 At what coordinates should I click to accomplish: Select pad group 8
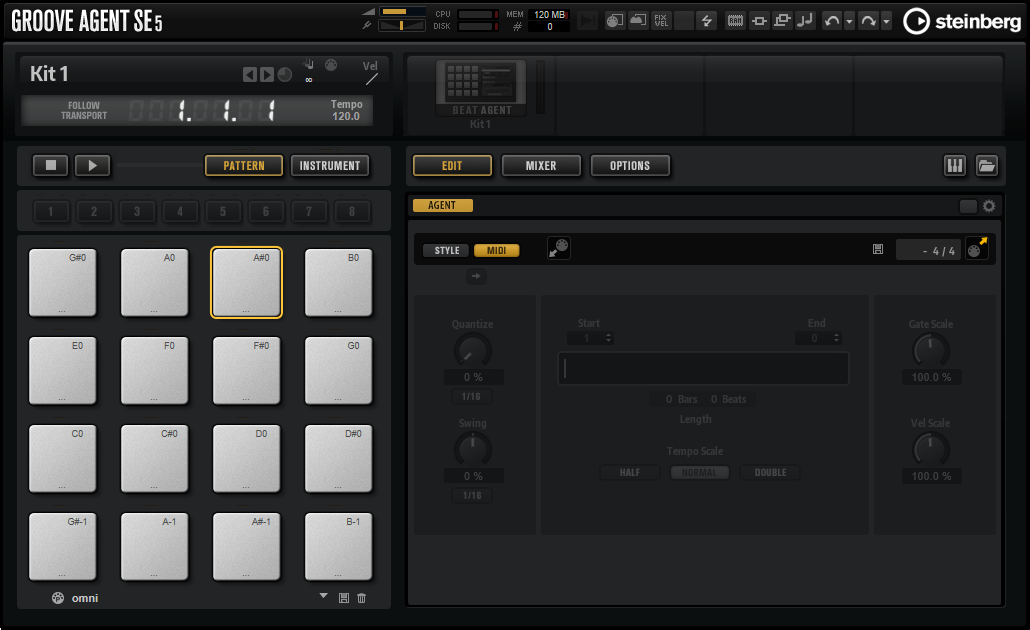tap(352, 212)
